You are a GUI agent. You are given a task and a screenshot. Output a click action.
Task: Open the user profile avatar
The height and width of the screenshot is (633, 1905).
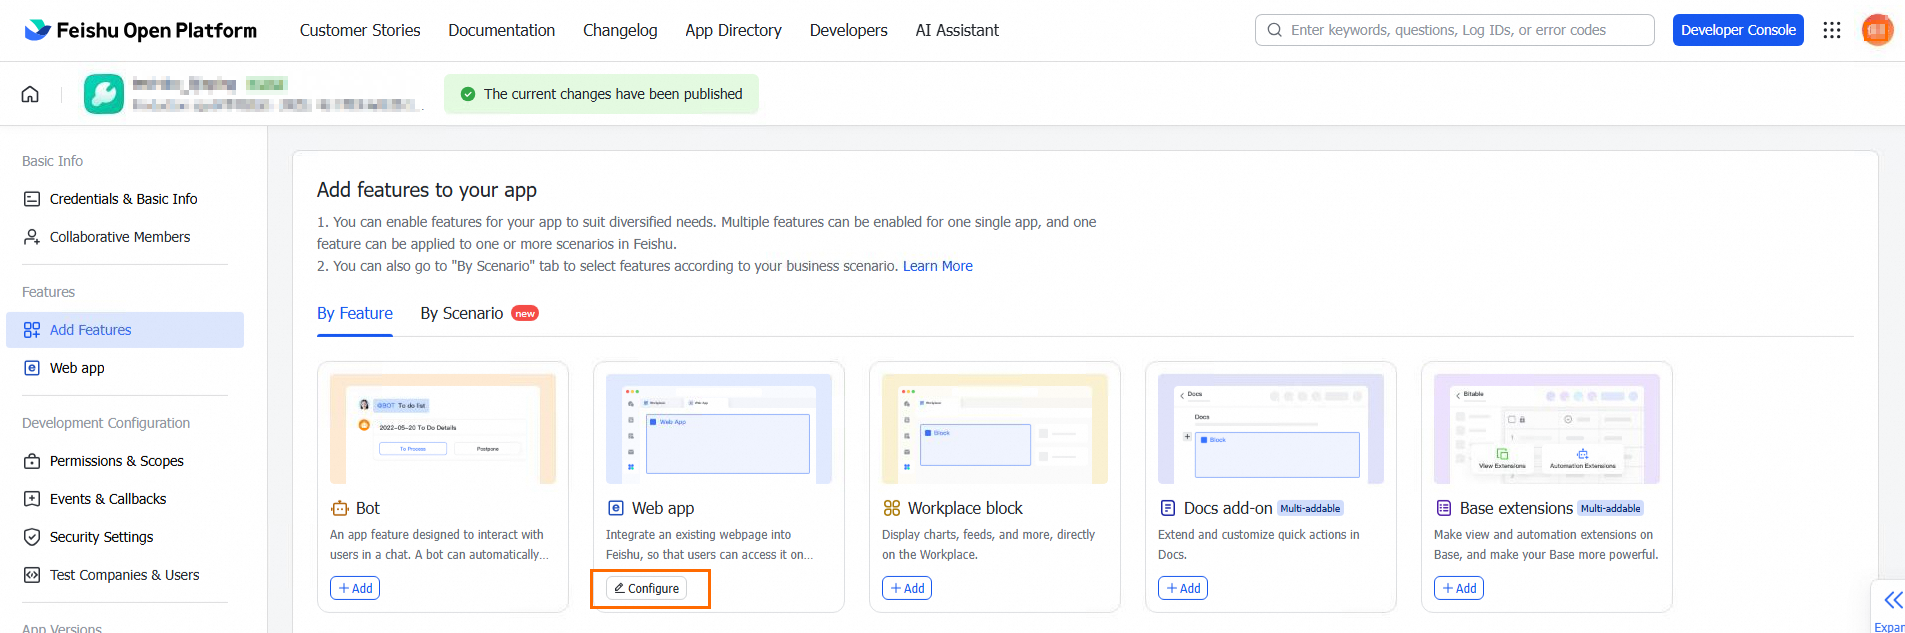click(1877, 30)
